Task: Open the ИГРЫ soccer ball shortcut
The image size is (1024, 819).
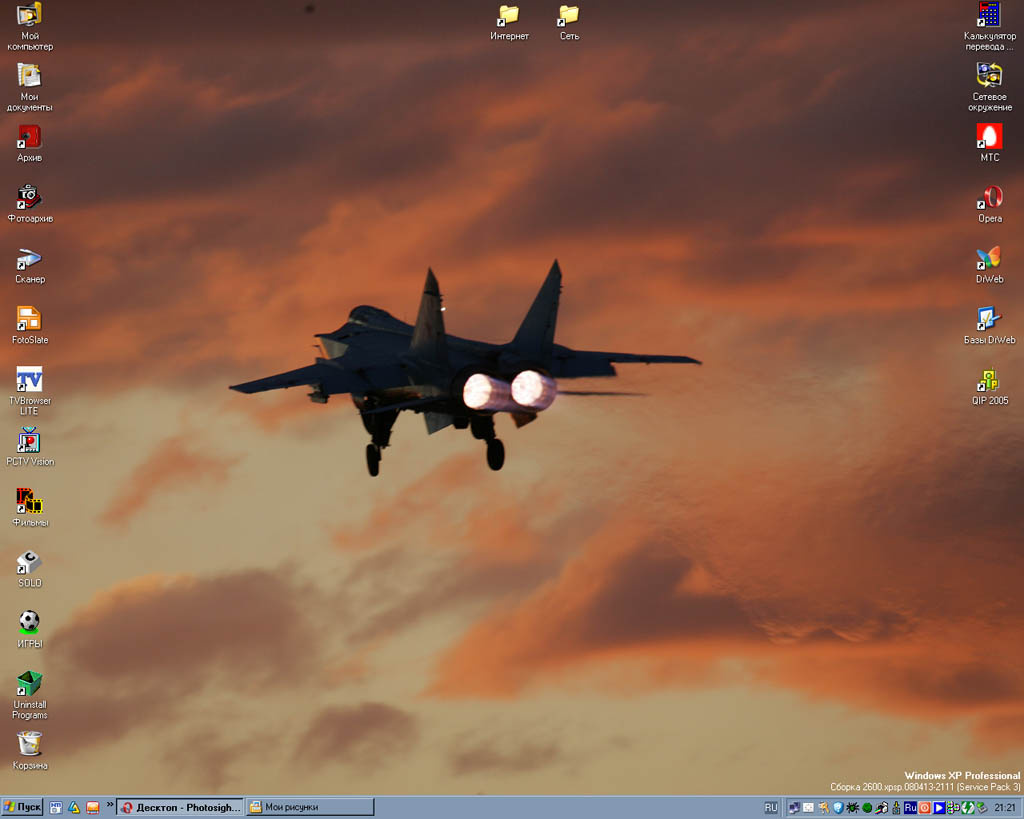Action: tap(29, 622)
